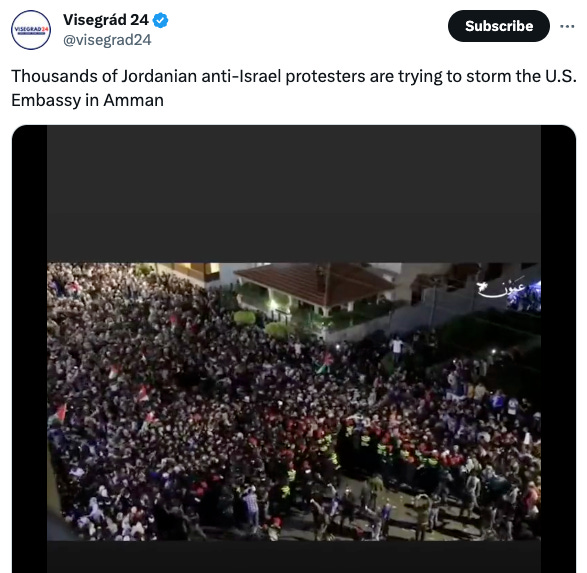Open the Visegrád 24 profile avatar

click(31, 30)
